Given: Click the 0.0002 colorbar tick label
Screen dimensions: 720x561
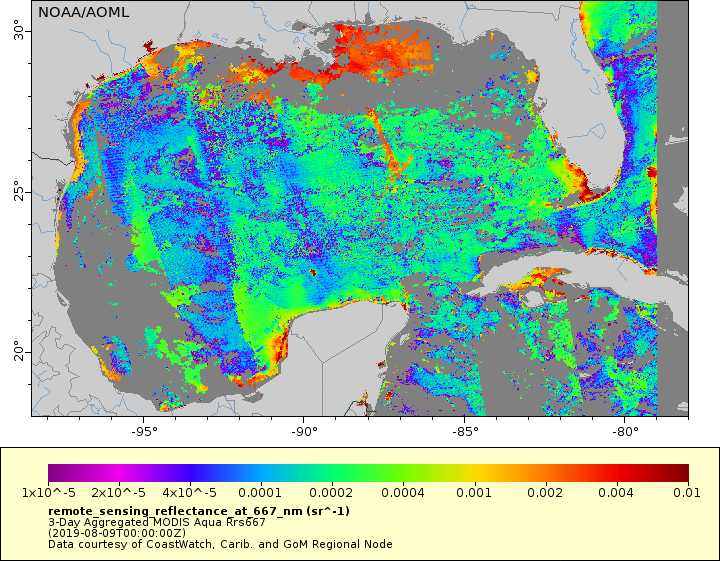Looking at the screenshot, I should (331, 493).
